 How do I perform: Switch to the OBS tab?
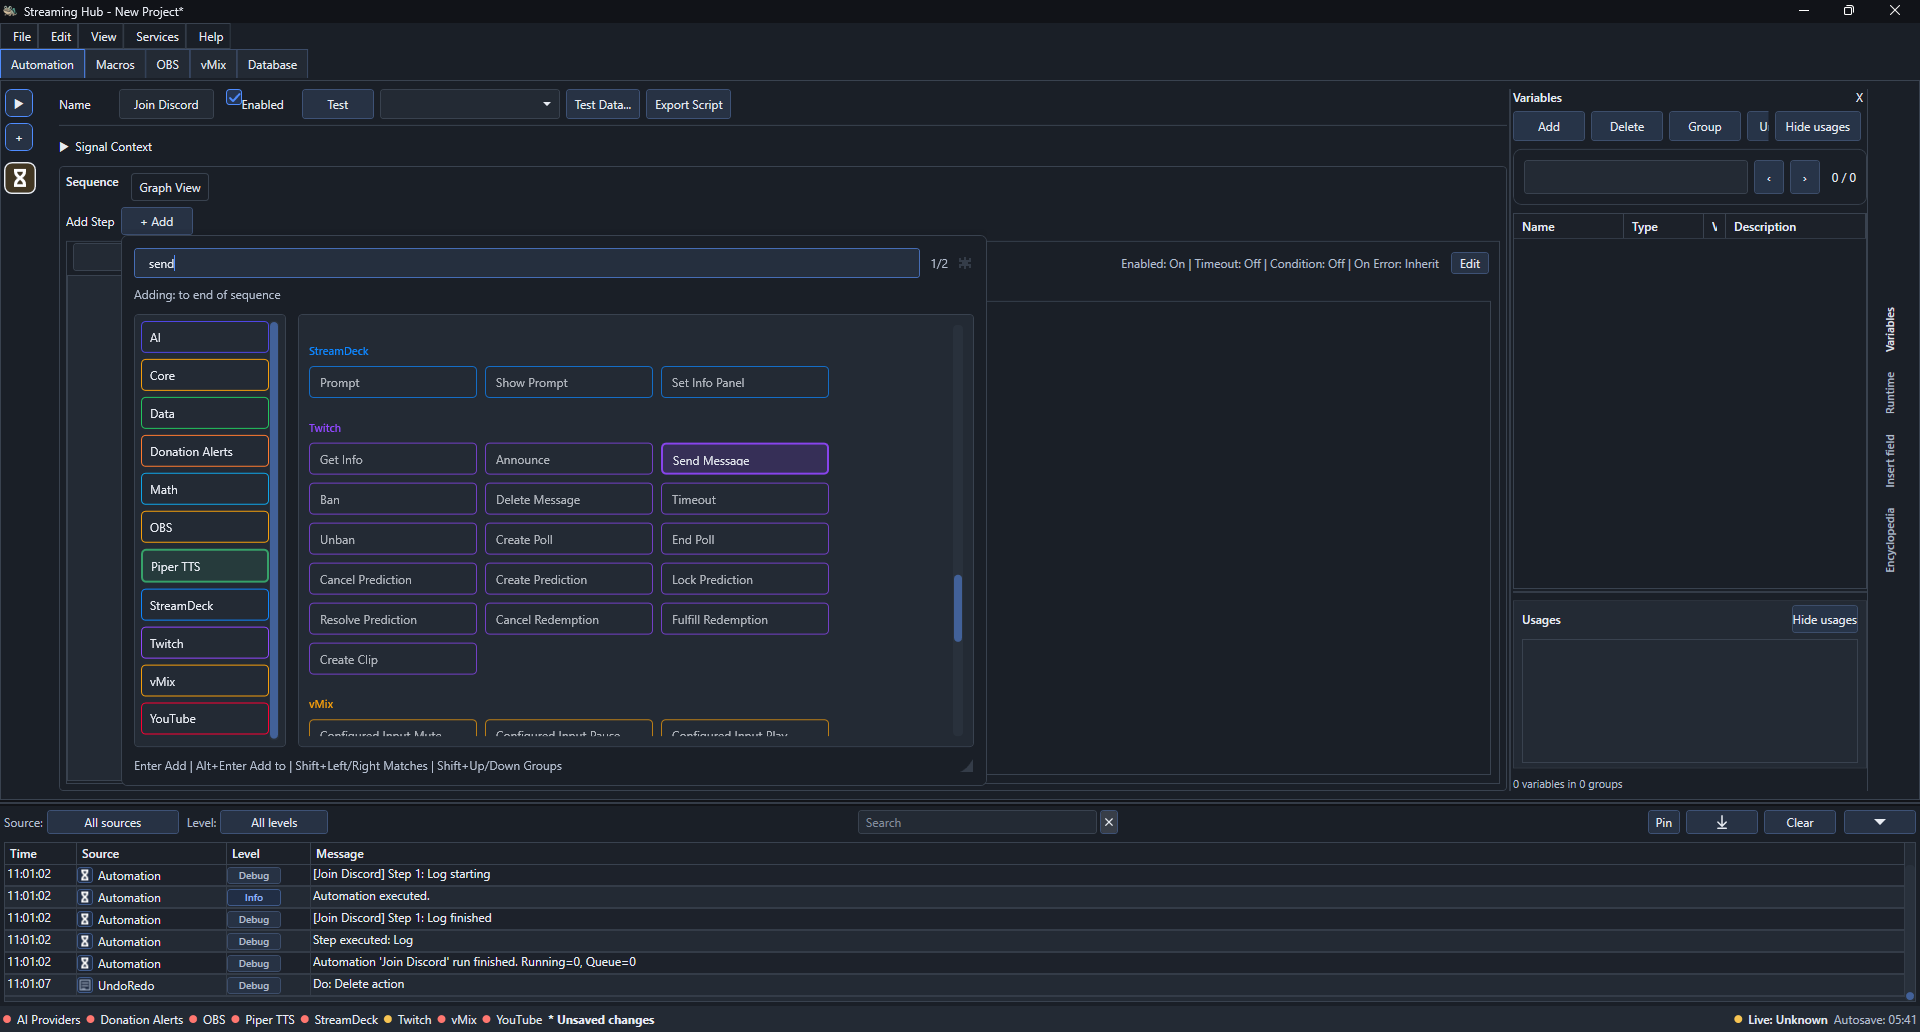coord(168,65)
